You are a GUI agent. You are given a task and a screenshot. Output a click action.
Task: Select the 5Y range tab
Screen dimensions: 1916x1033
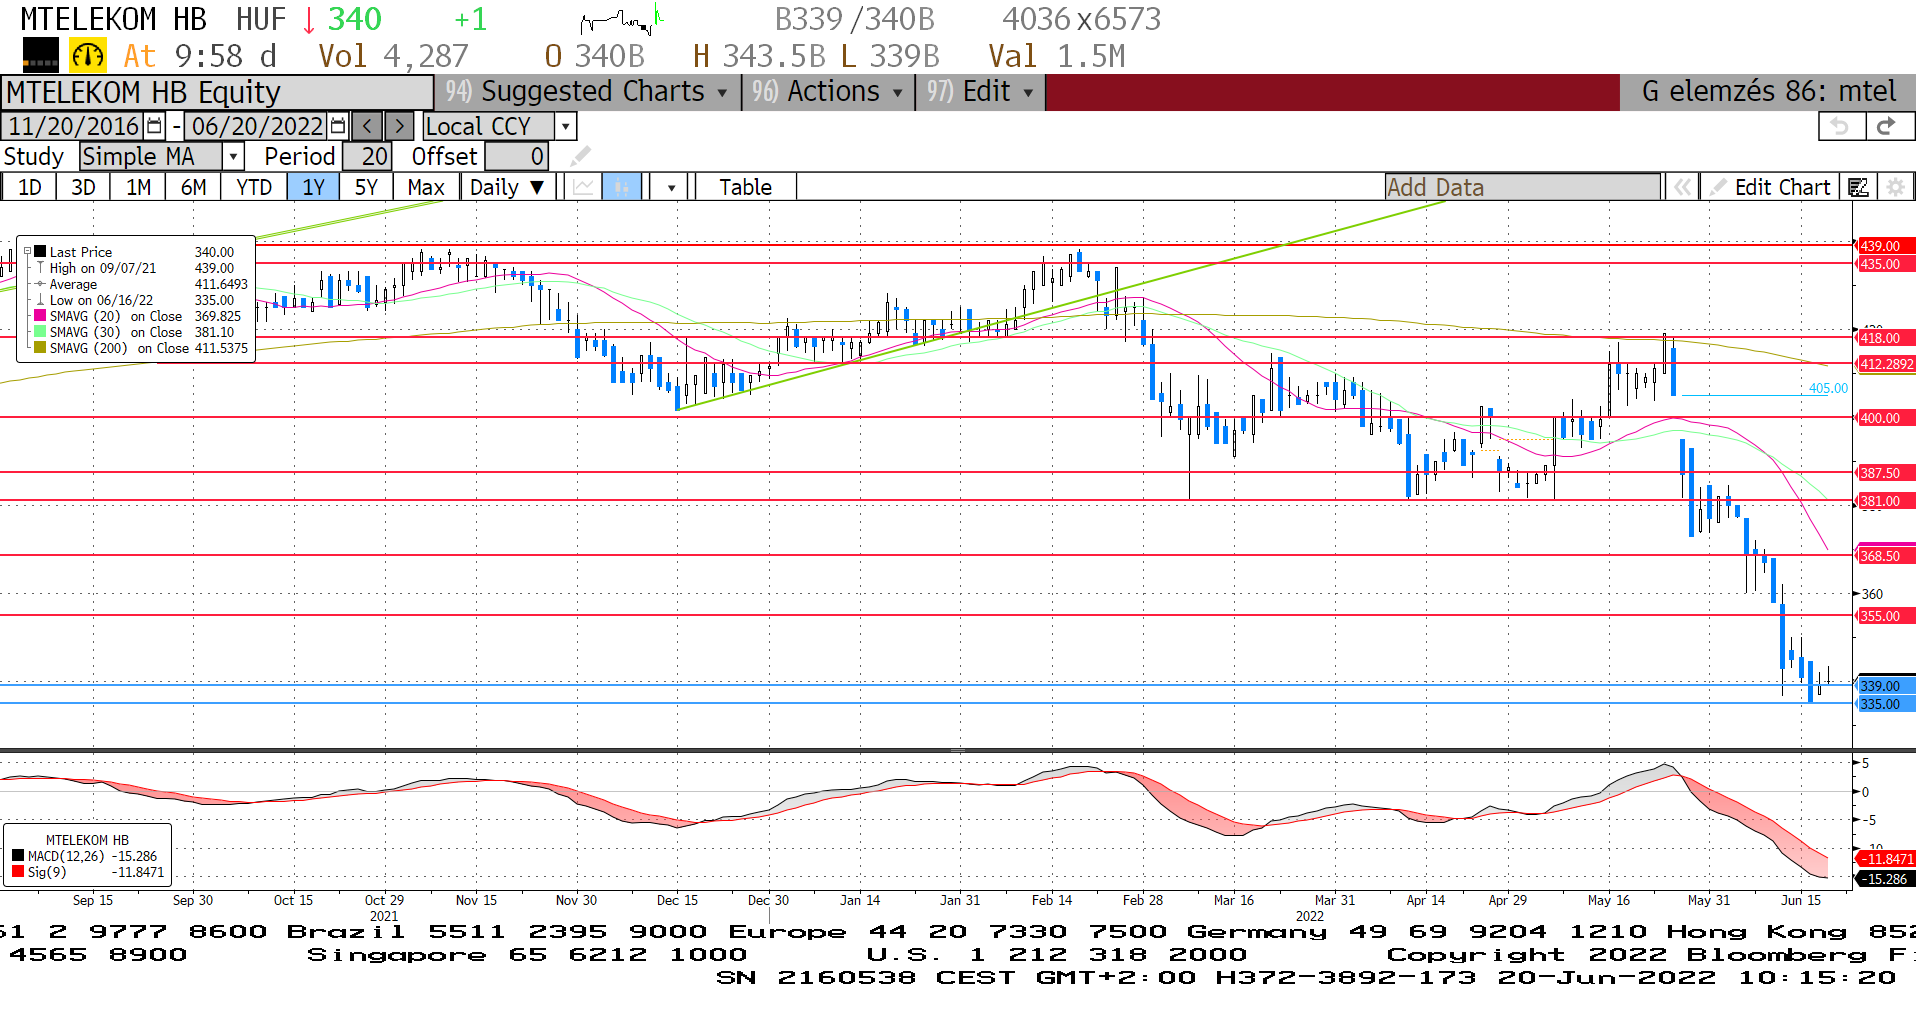pyautogui.click(x=366, y=187)
